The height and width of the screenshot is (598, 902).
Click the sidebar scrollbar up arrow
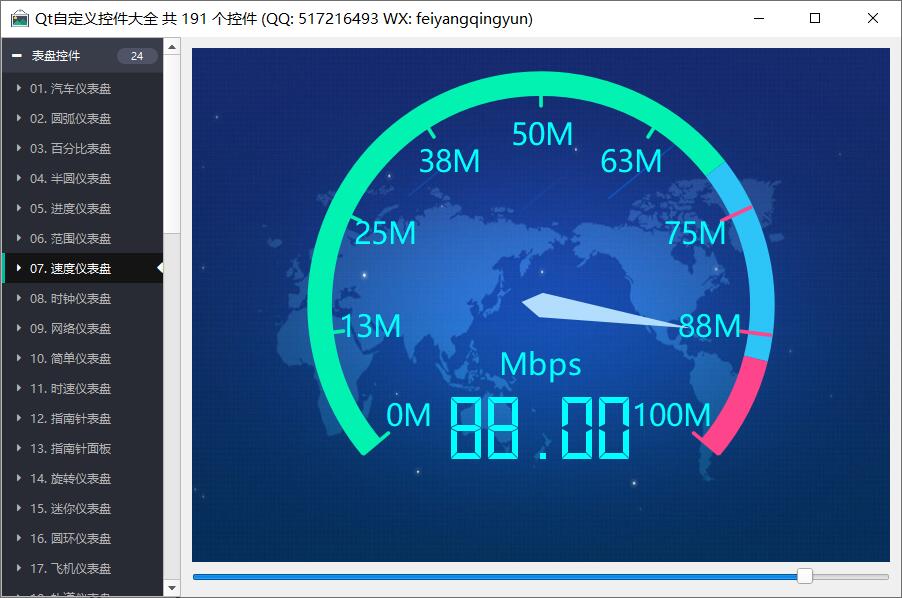pyautogui.click(x=172, y=46)
